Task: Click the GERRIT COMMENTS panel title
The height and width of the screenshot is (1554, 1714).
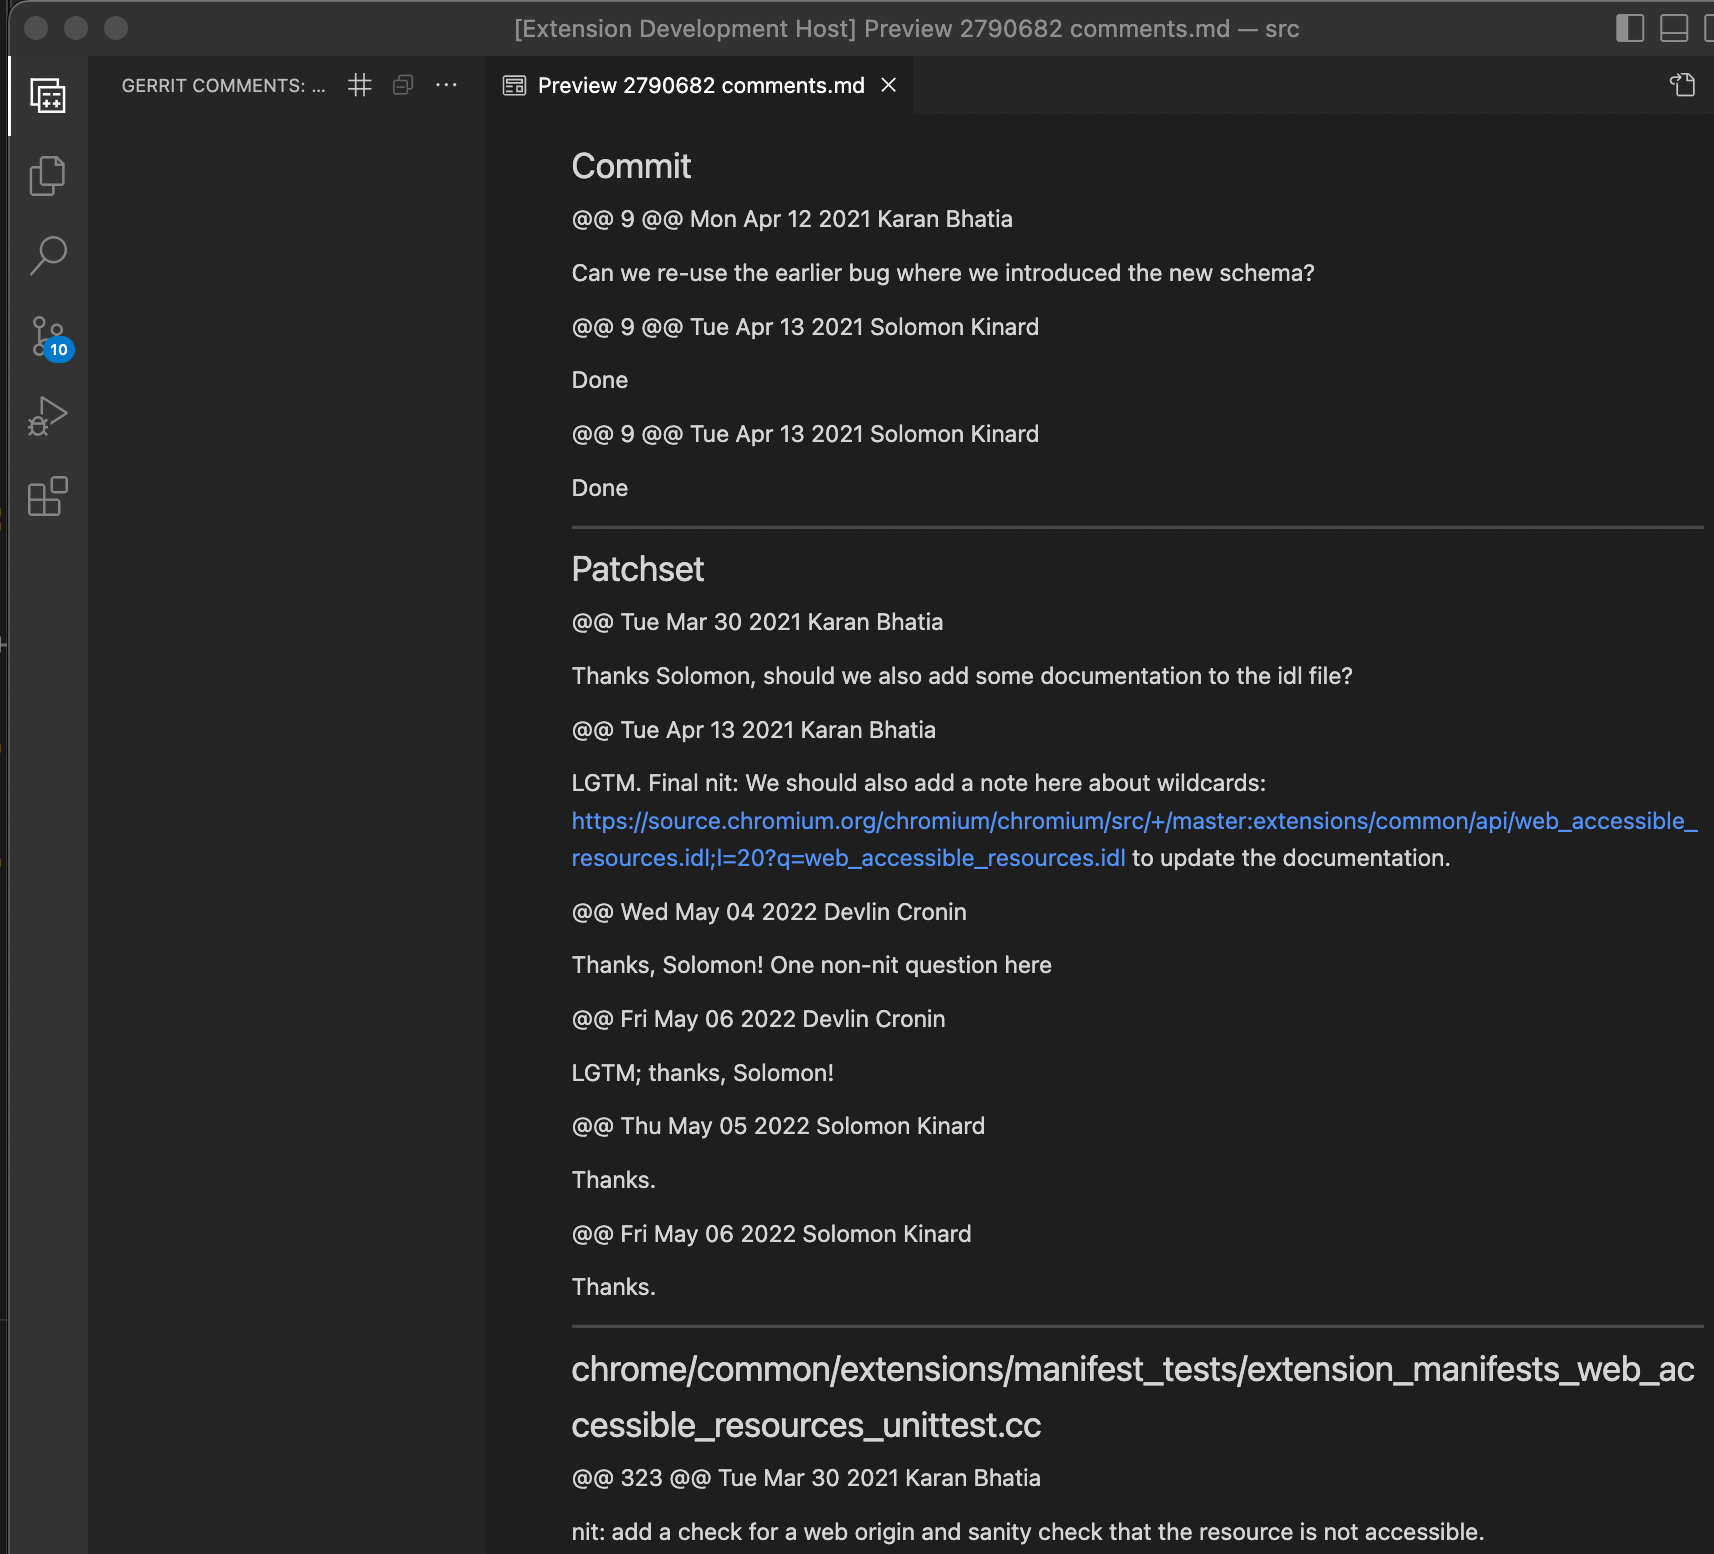Action: click(x=222, y=86)
